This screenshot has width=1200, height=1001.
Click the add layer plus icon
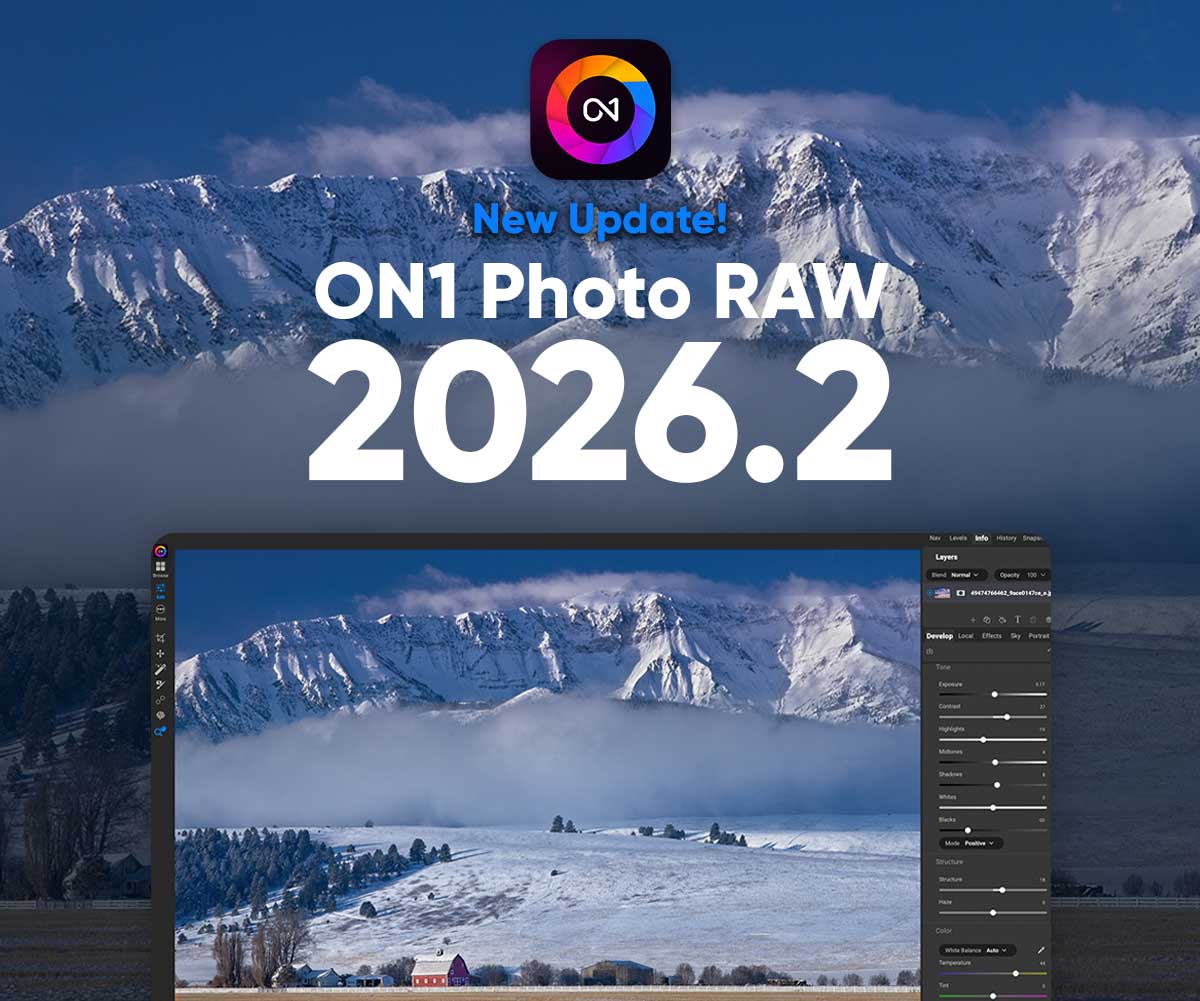click(x=972, y=620)
